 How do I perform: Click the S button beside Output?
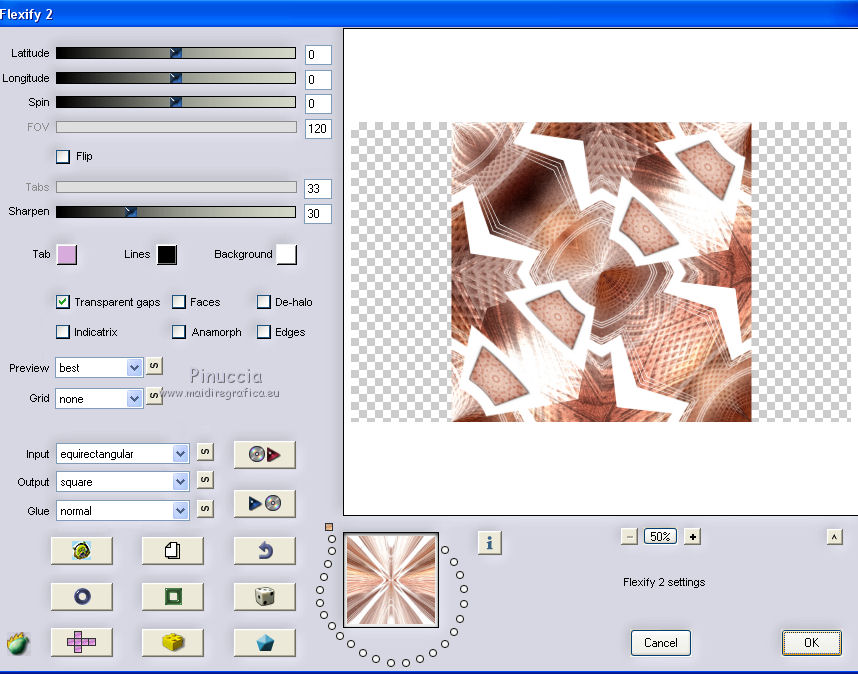205,480
